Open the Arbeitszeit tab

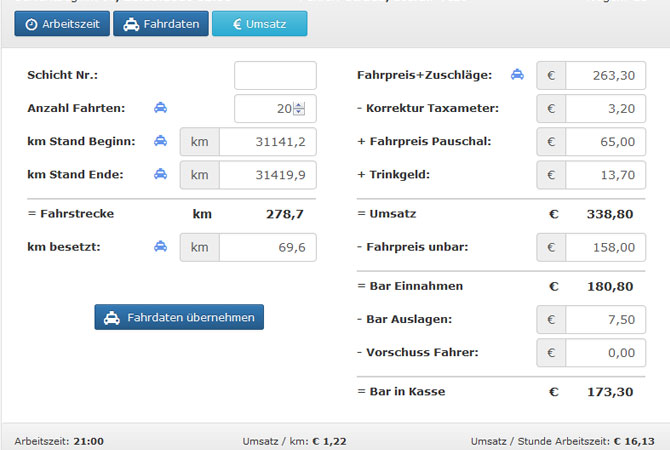62,24
